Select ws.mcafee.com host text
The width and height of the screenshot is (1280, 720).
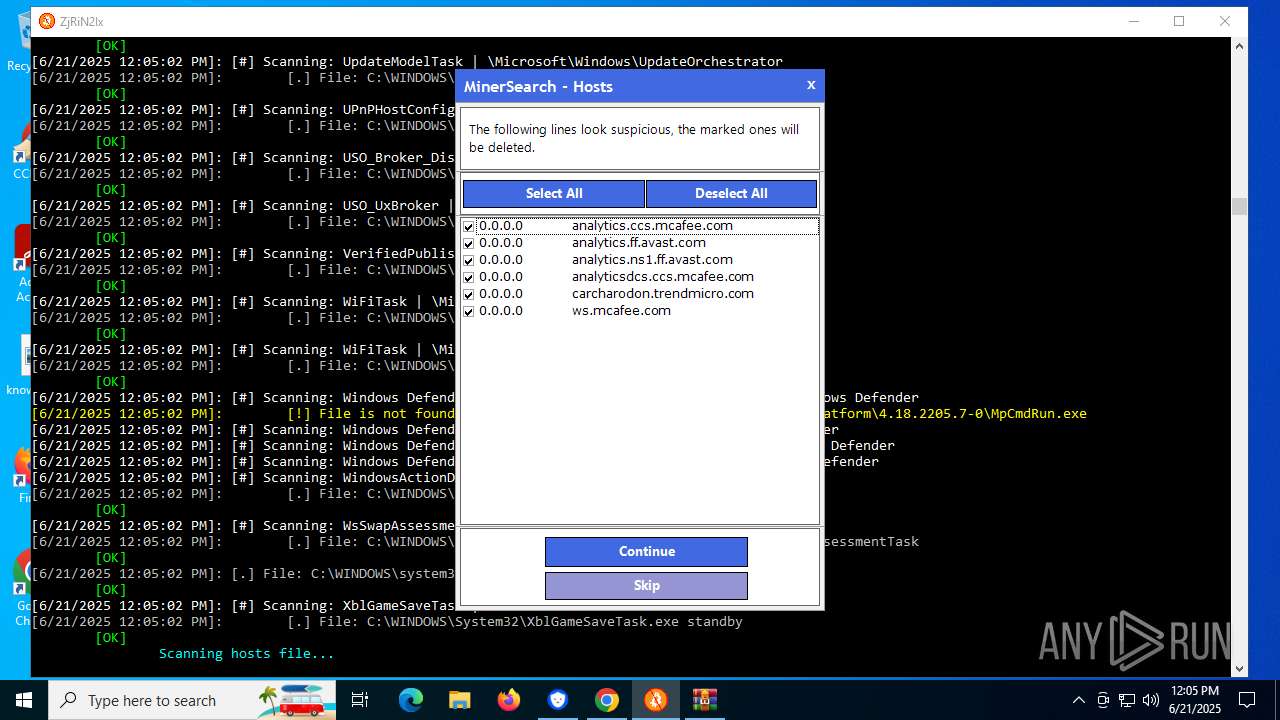click(x=621, y=311)
